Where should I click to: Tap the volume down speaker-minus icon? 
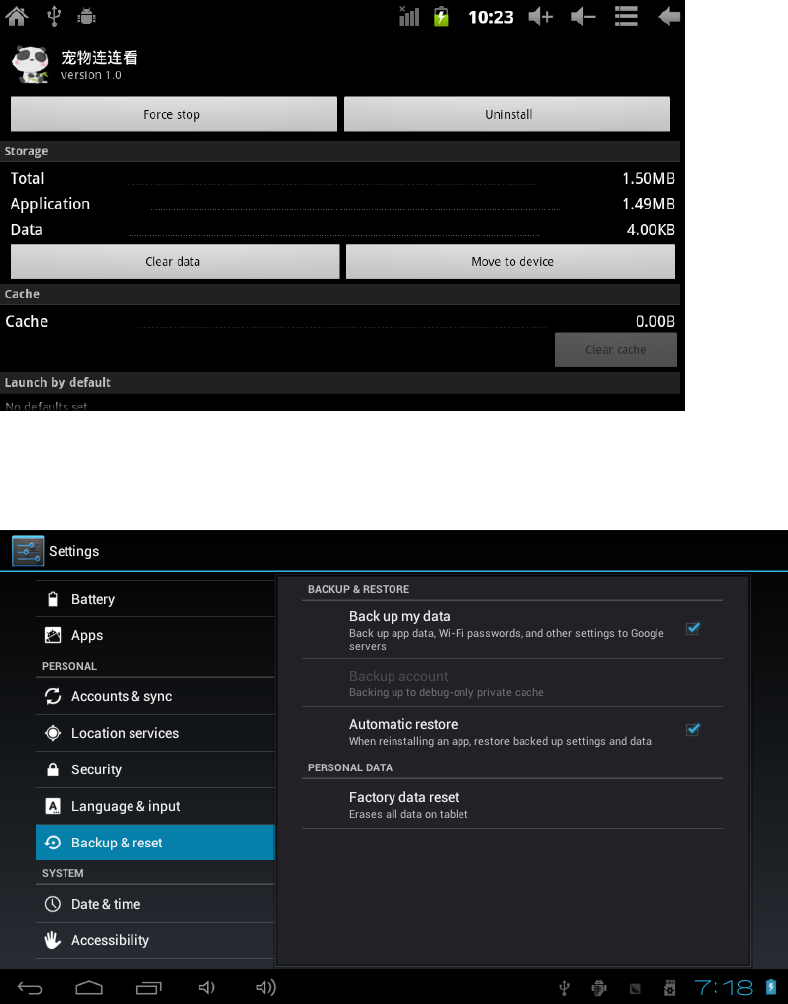583,16
